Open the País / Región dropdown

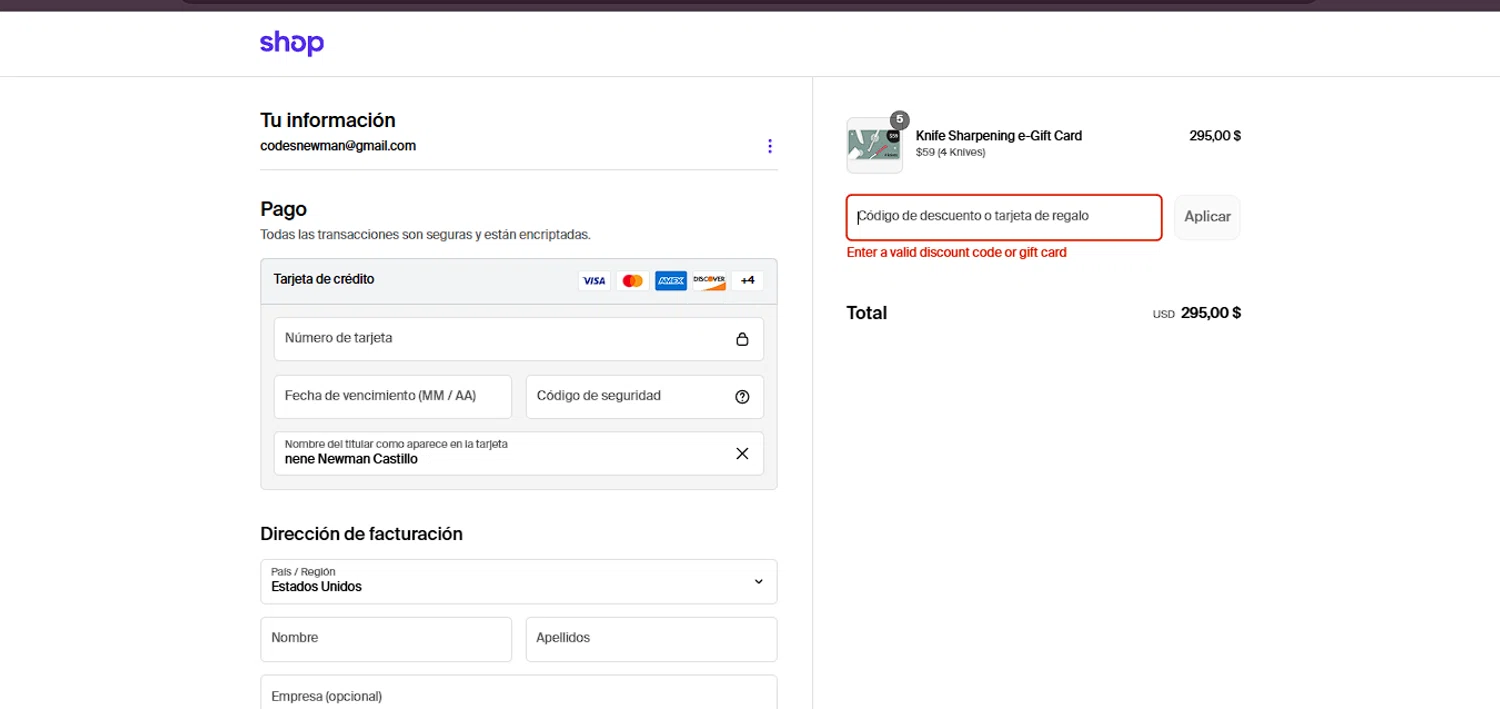pos(518,581)
